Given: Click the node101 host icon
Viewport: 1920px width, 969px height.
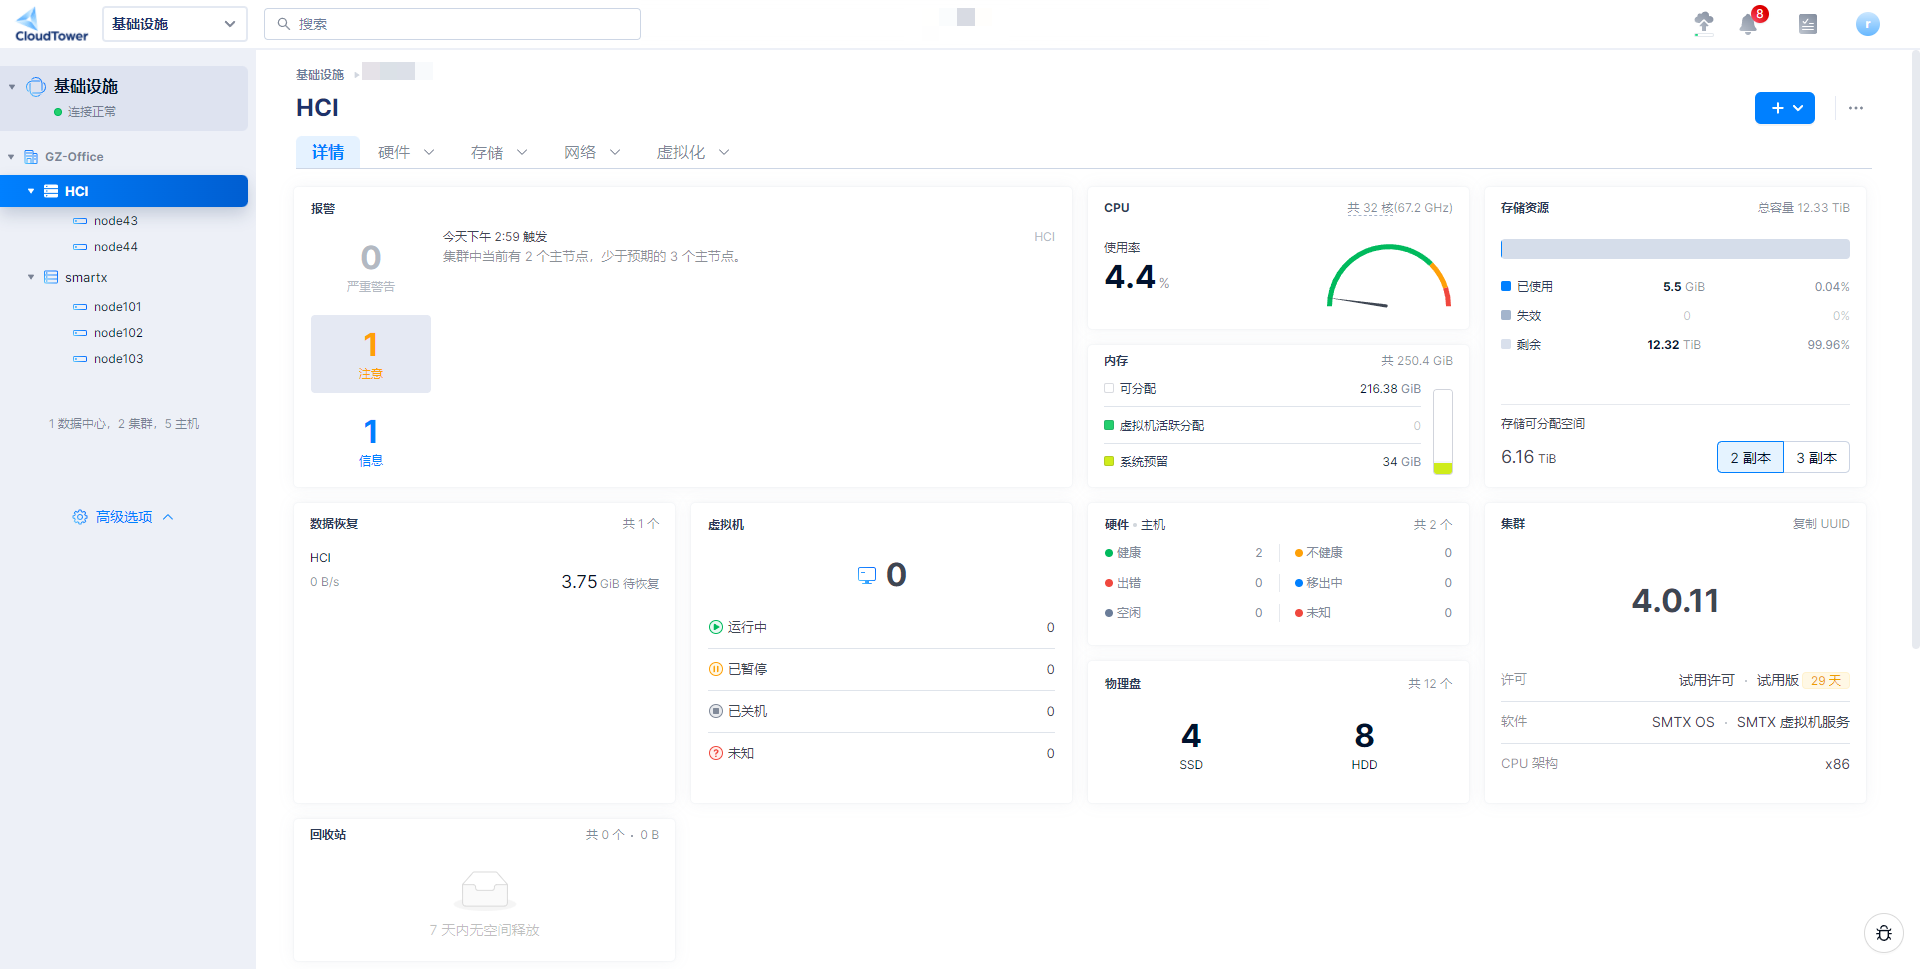Looking at the screenshot, I should click(x=80, y=307).
